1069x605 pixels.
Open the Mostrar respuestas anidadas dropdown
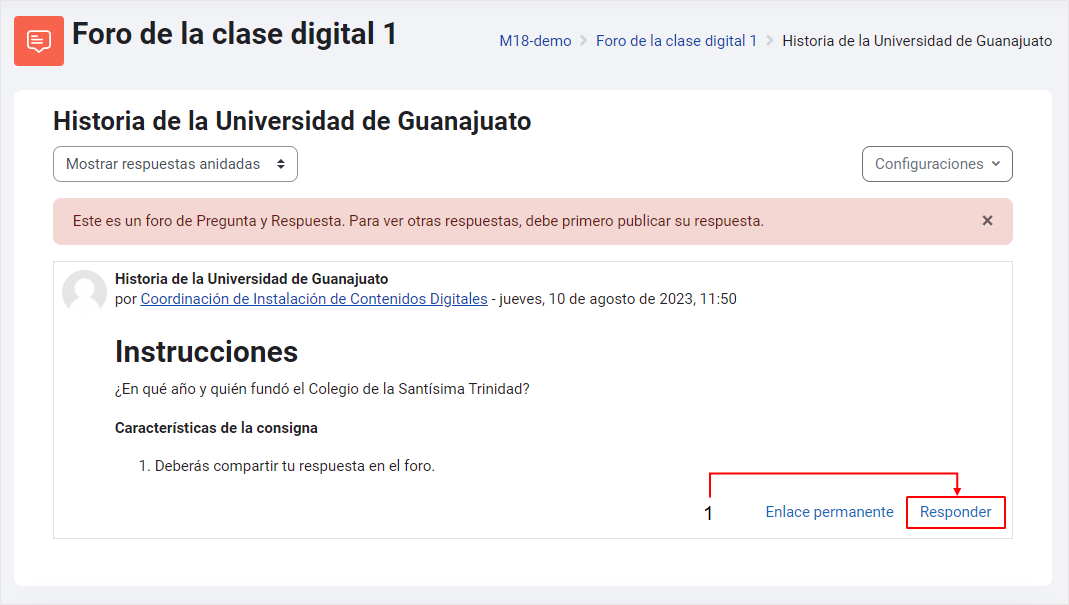(175, 164)
